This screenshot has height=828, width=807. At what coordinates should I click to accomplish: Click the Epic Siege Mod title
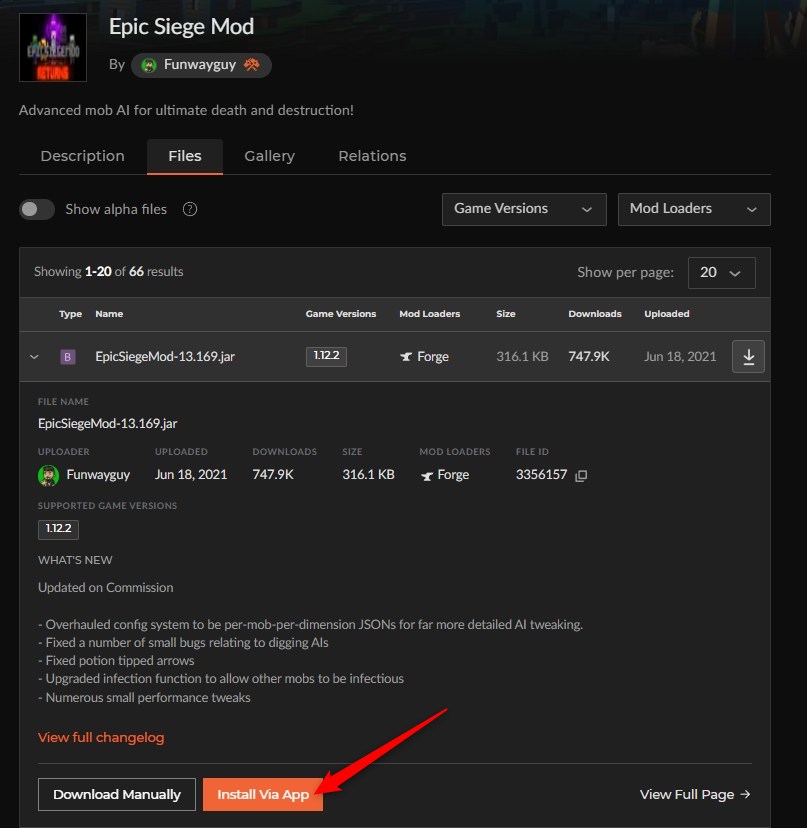[182, 27]
